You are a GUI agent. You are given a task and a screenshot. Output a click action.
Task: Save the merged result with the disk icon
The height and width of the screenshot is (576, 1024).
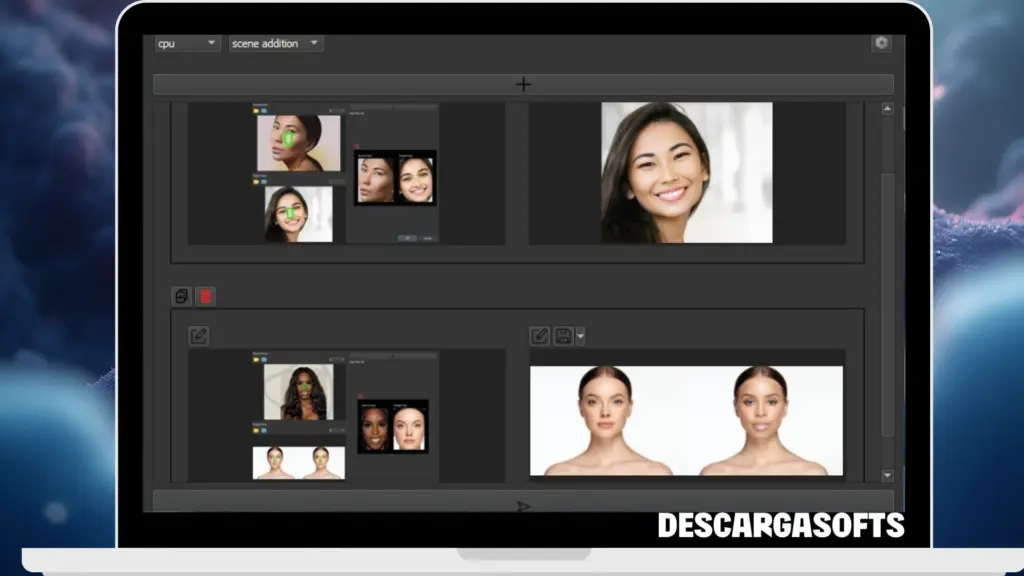(563, 336)
